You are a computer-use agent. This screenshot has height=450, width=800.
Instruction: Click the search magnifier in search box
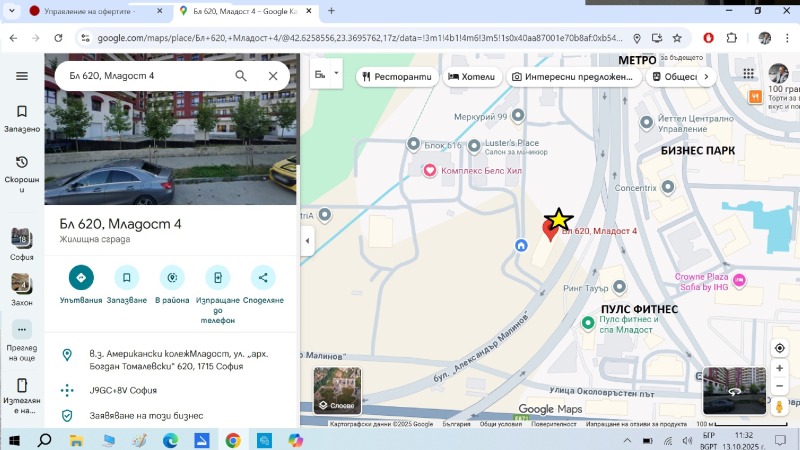click(x=241, y=76)
